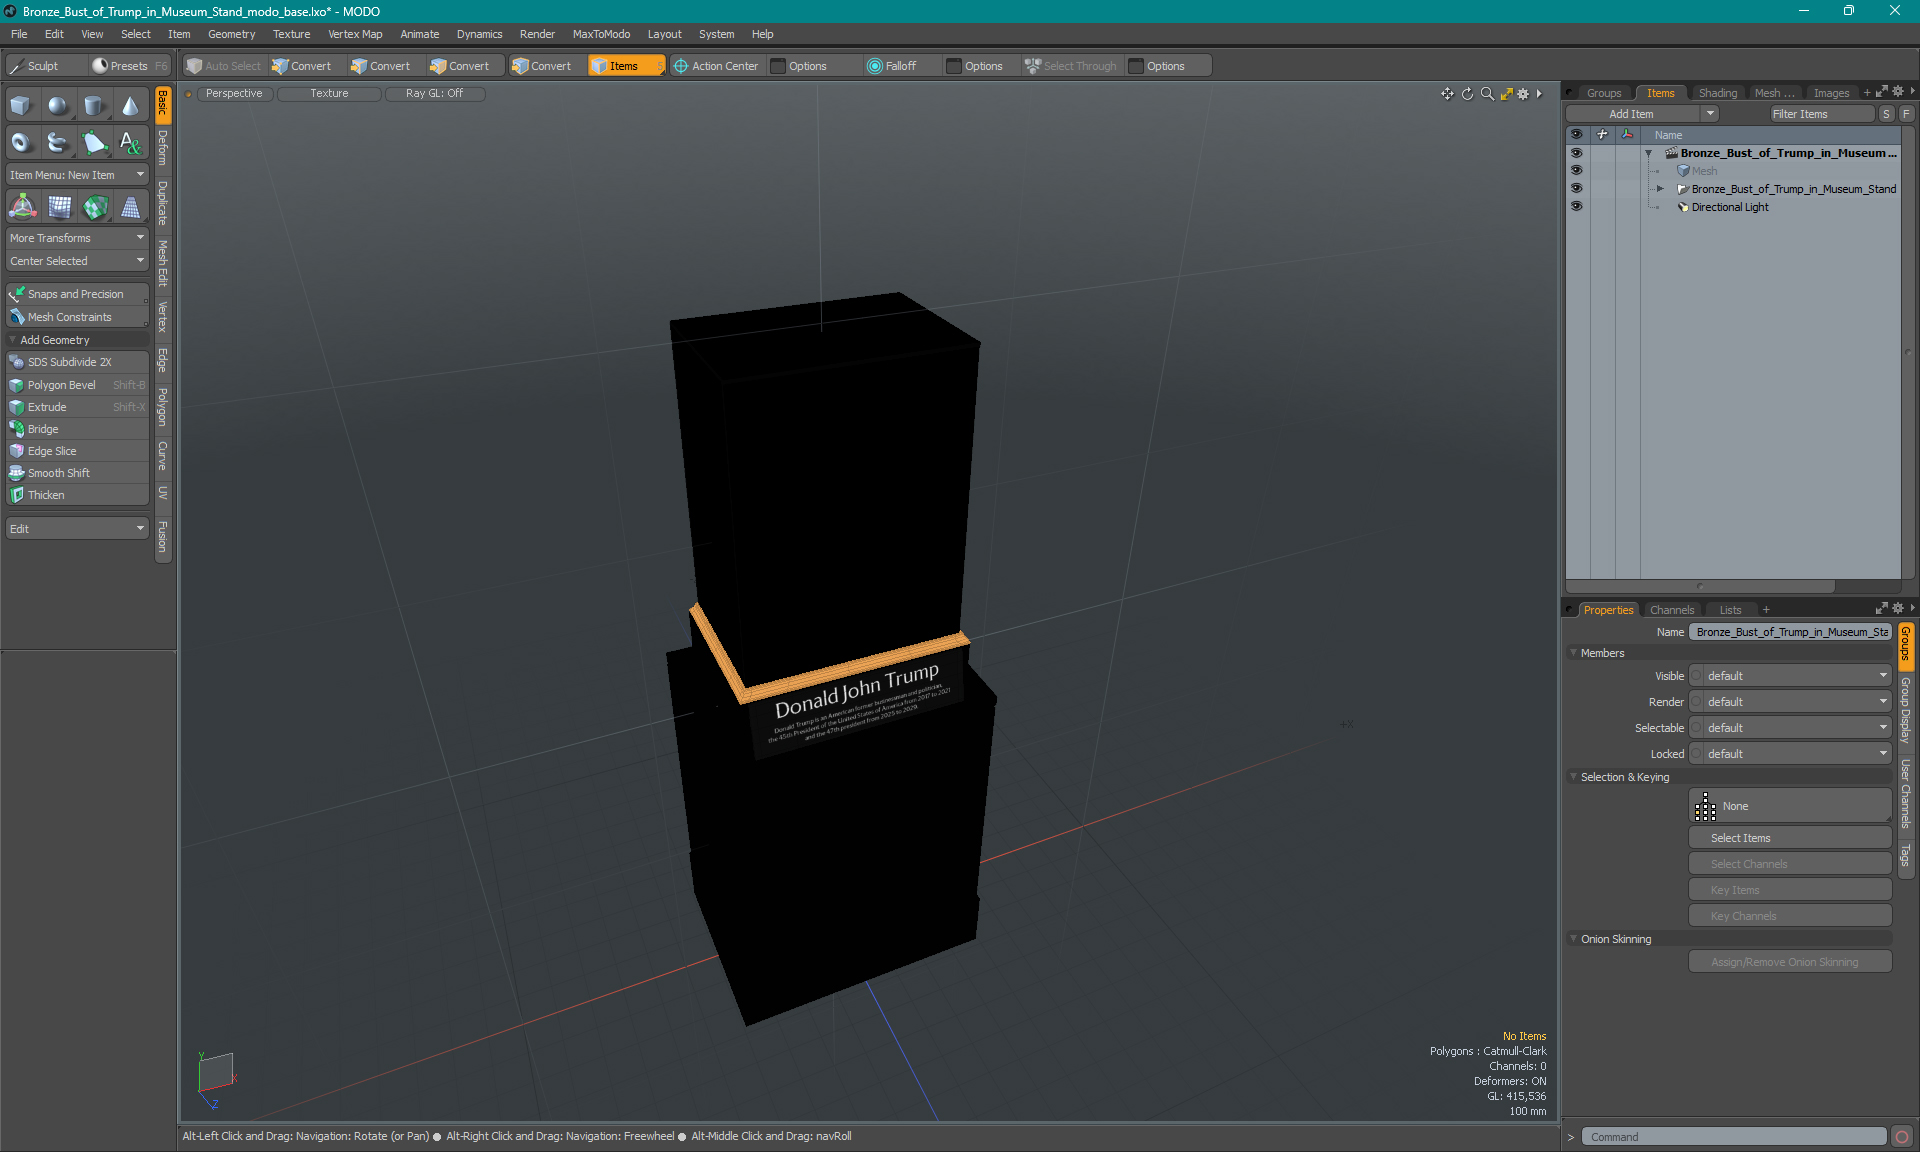Switch to the Channels tab
This screenshot has width=1920, height=1152.
tap(1671, 610)
